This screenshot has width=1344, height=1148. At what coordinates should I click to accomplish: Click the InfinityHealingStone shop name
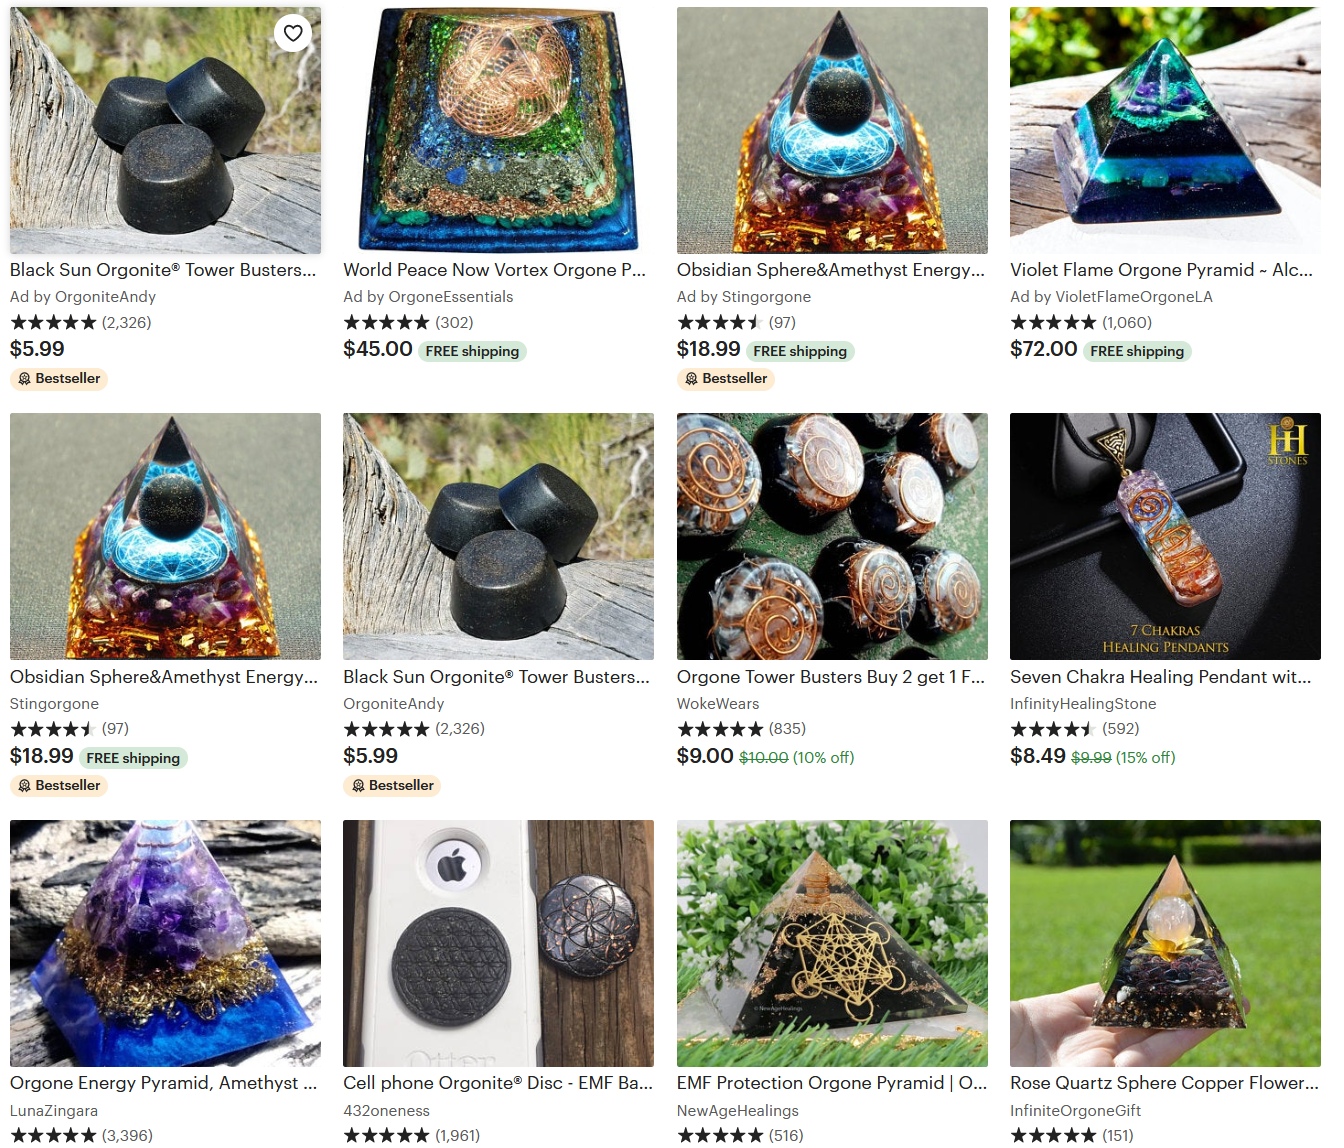tap(1083, 704)
